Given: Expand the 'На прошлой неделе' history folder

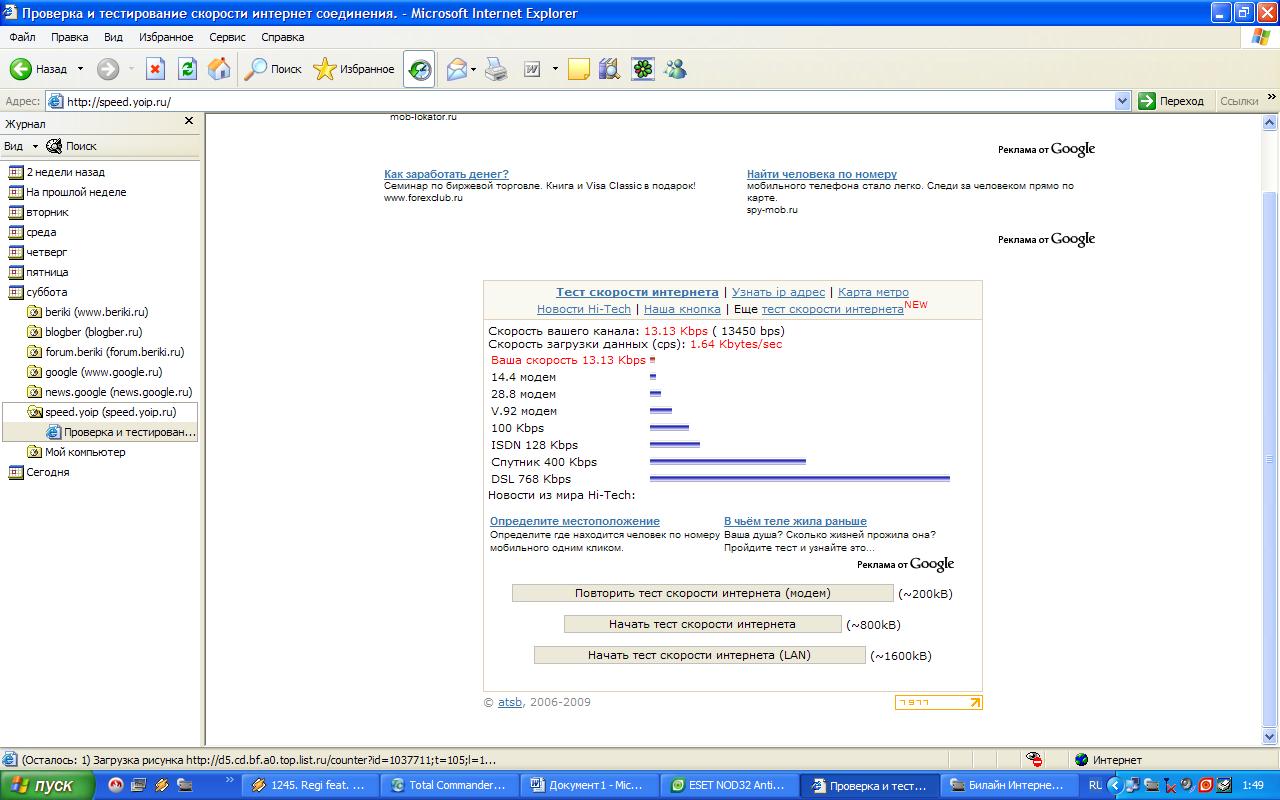Looking at the screenshot, I should 76,192.
